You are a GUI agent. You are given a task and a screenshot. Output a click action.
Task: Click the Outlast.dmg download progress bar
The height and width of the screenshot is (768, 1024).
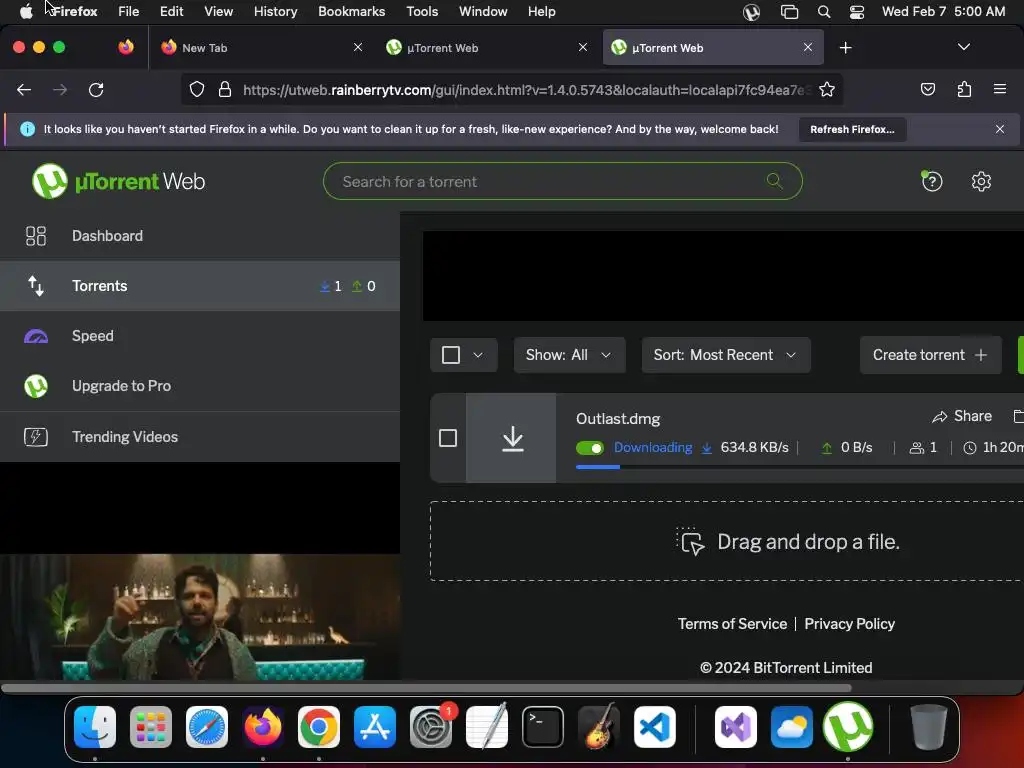pyautogui.click(x=799, y=467)
